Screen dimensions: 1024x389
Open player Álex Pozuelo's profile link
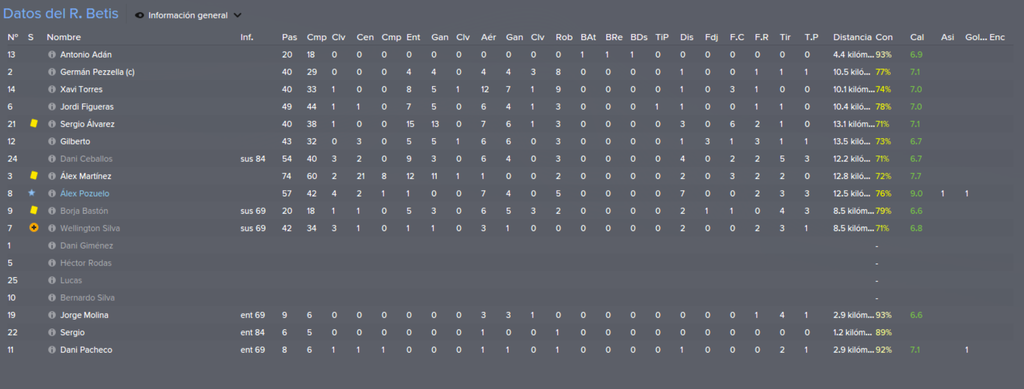85,193
